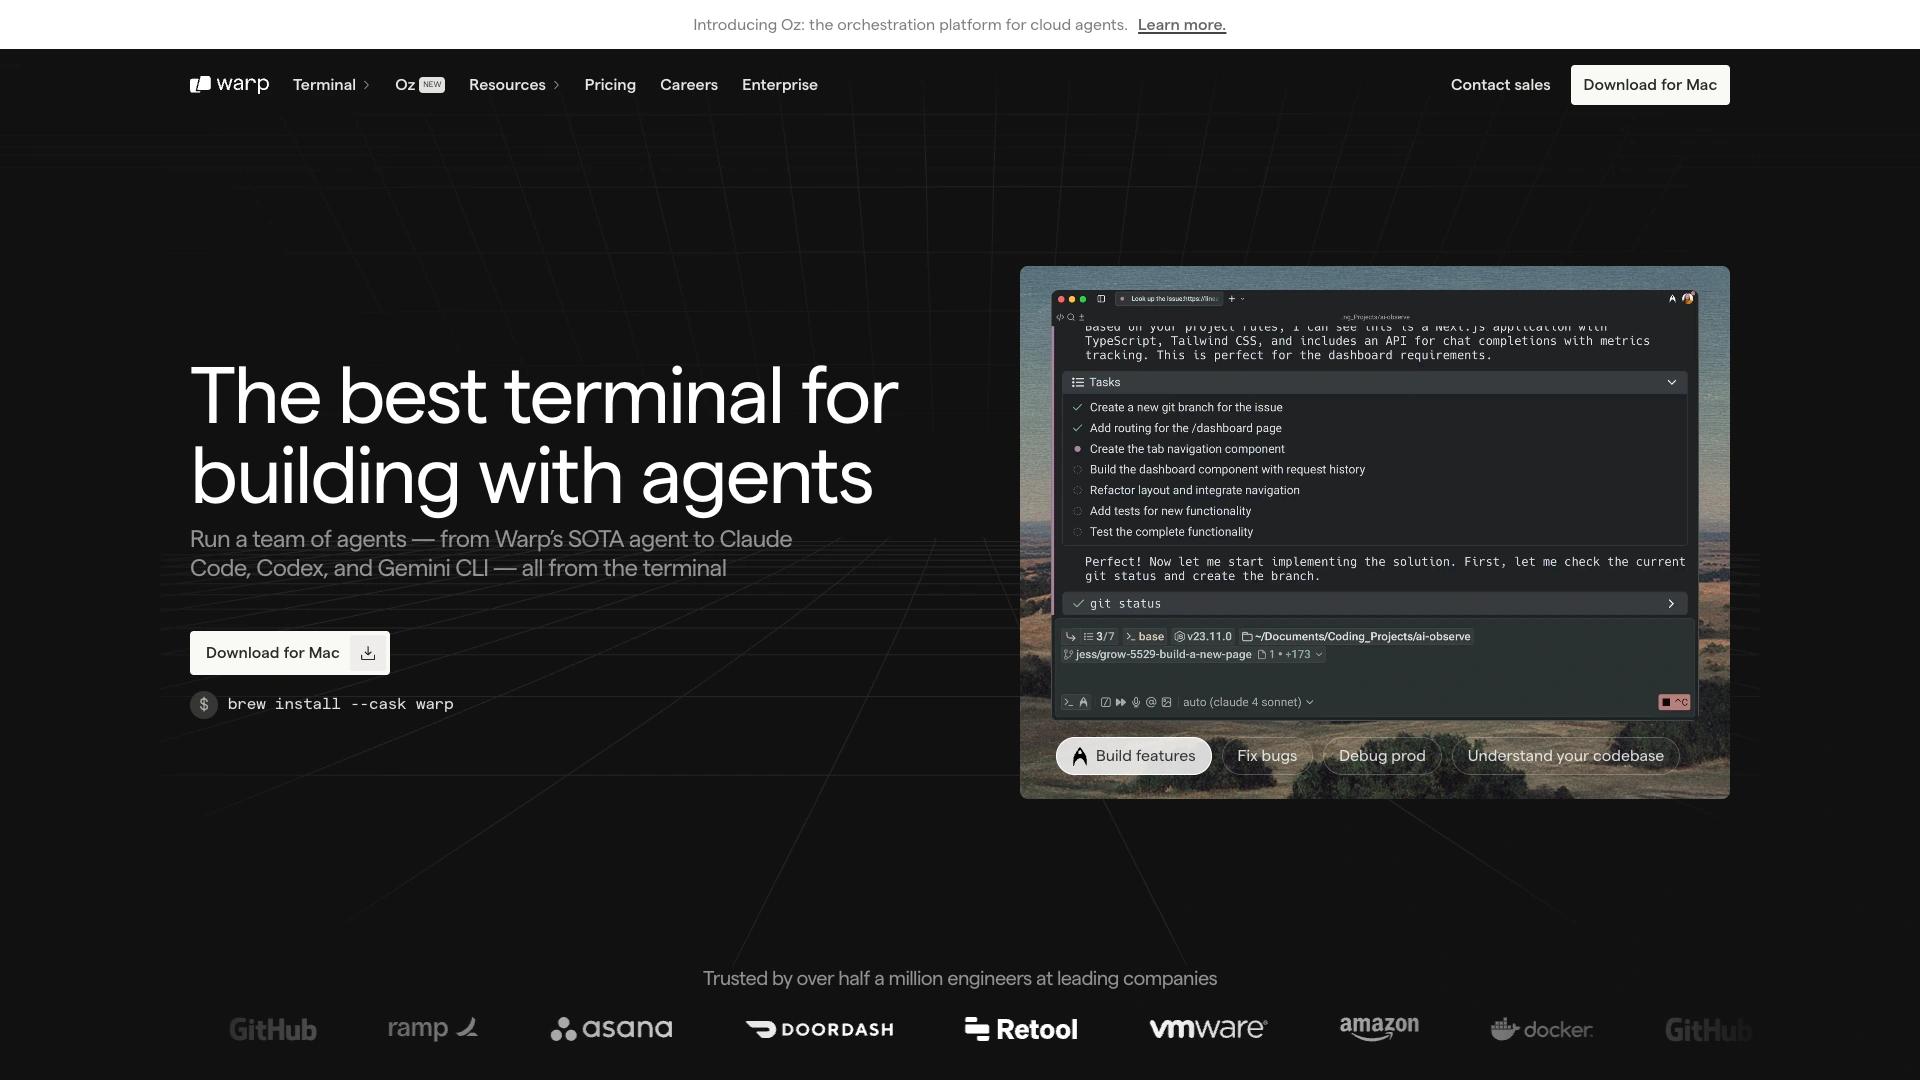This screenshot has width=1920, height=1080.
Task: Click the header Download for Mac button
Action: tap(1649, 85)
